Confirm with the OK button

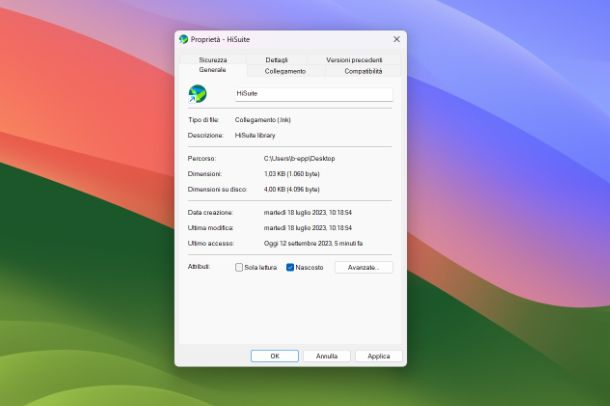click(275, 356)
